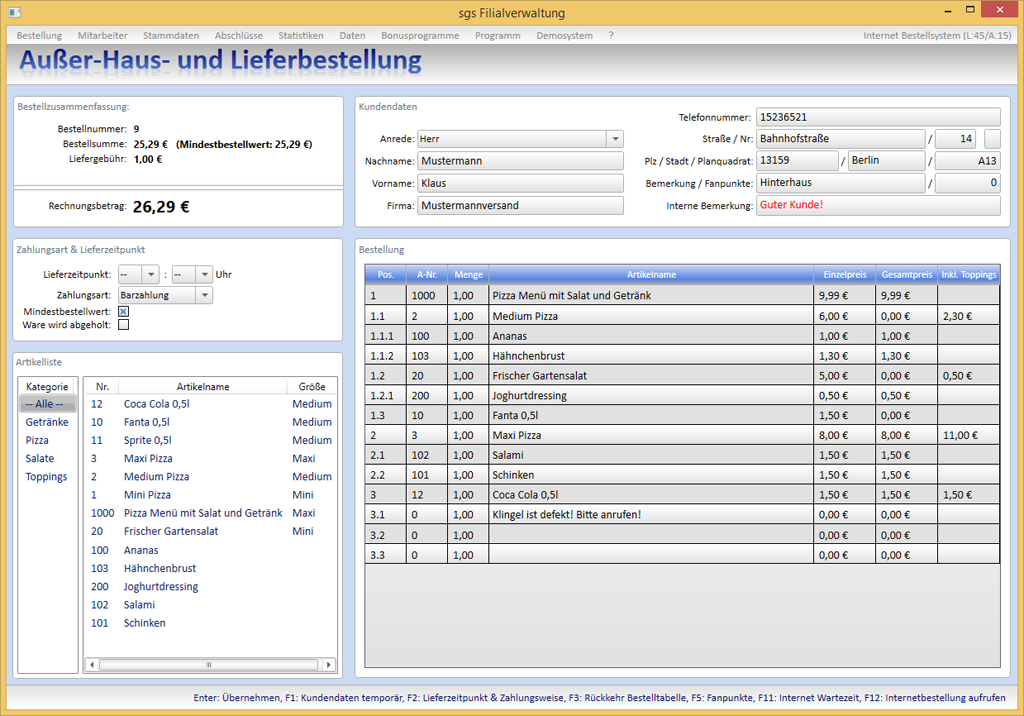The height and width of the screenshot is (716, 1024).
Task: Expand the Zahlungsart dropdown
Action: (x=204, y=295)
